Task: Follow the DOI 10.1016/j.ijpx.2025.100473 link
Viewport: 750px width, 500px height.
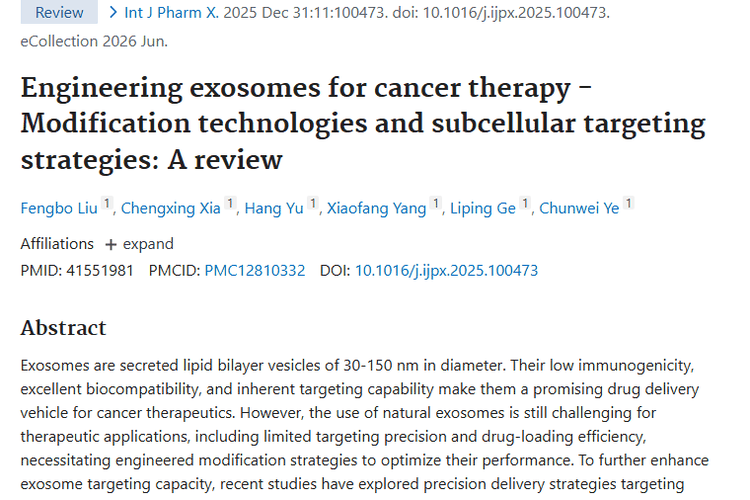Action: pyautogui.click(x=446, y=270)
